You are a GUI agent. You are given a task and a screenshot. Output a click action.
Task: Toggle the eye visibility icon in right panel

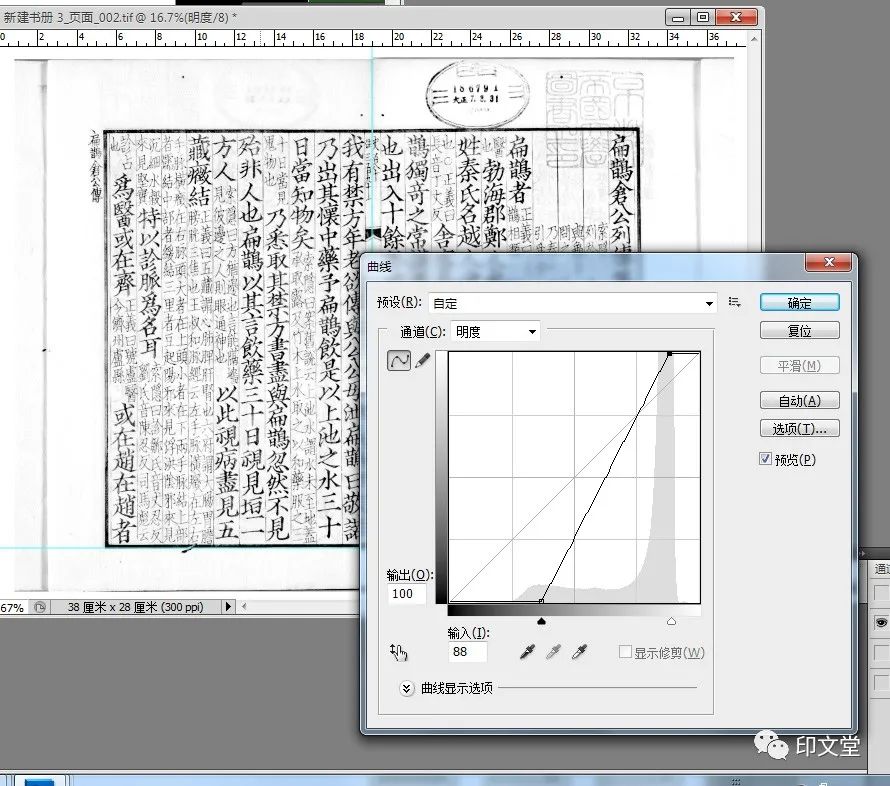882,621
